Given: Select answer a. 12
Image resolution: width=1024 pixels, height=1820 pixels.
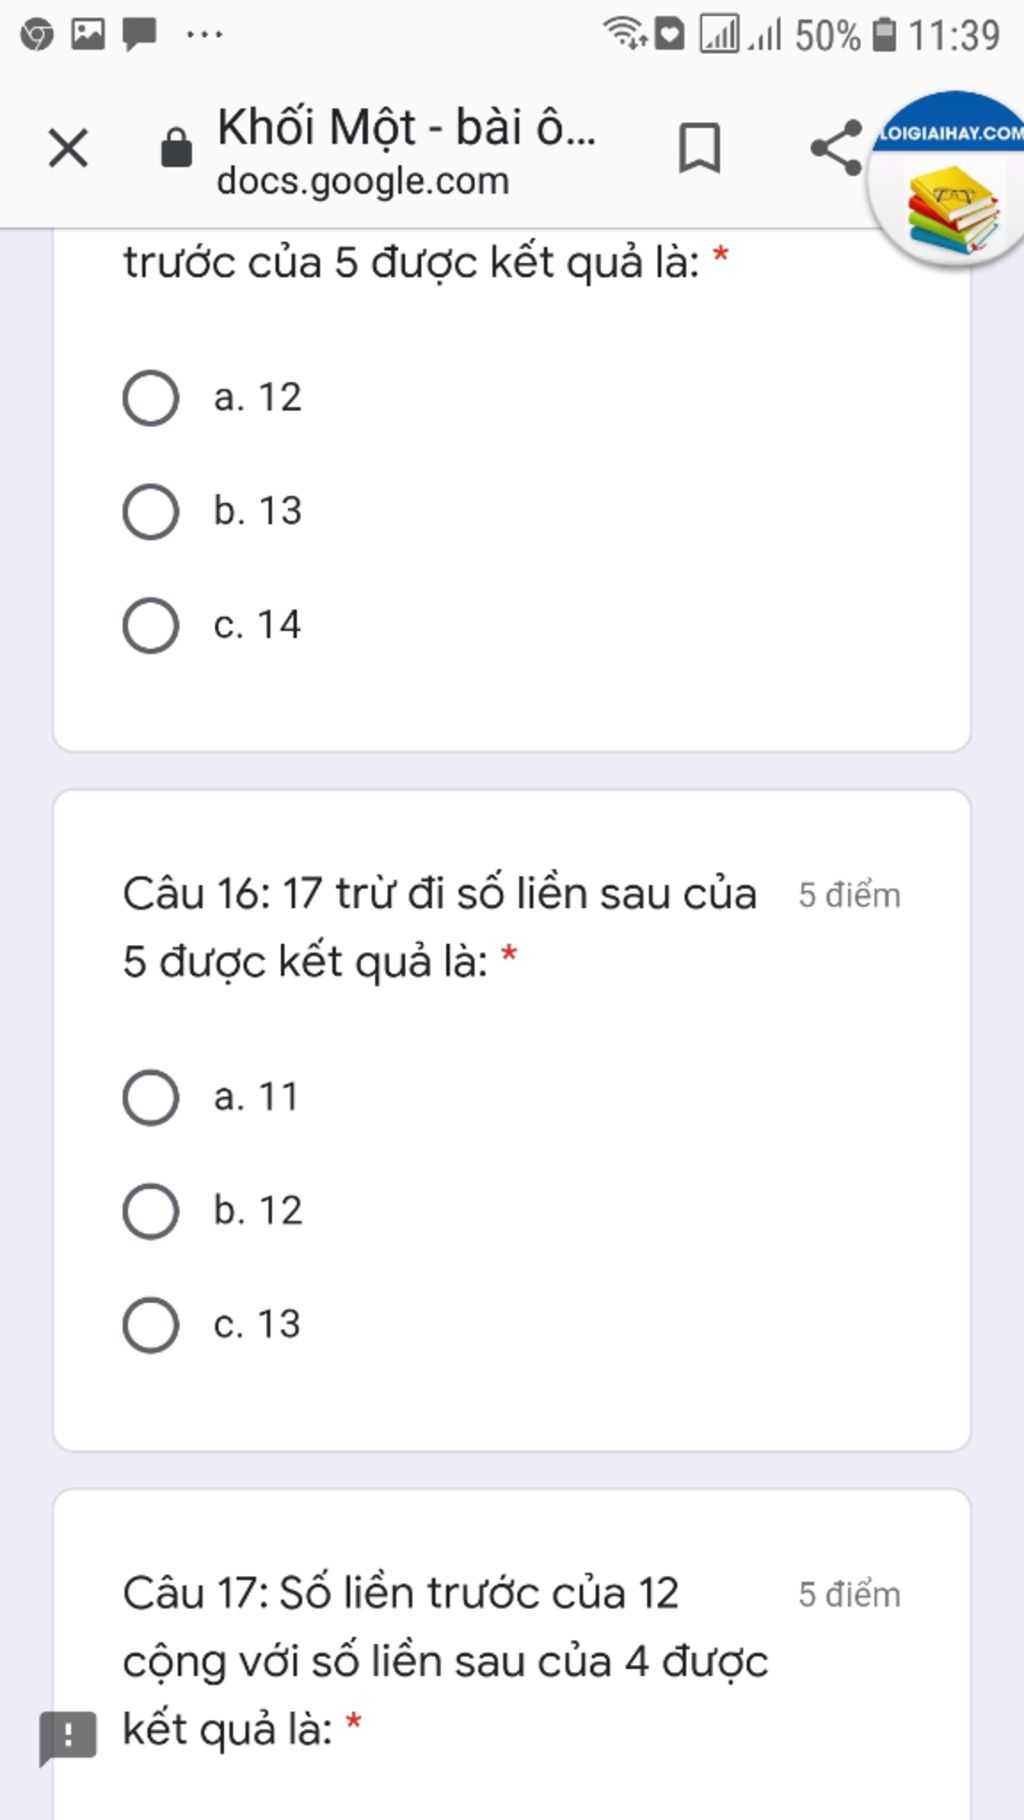Looking at the screenshot, I should 212,398.
